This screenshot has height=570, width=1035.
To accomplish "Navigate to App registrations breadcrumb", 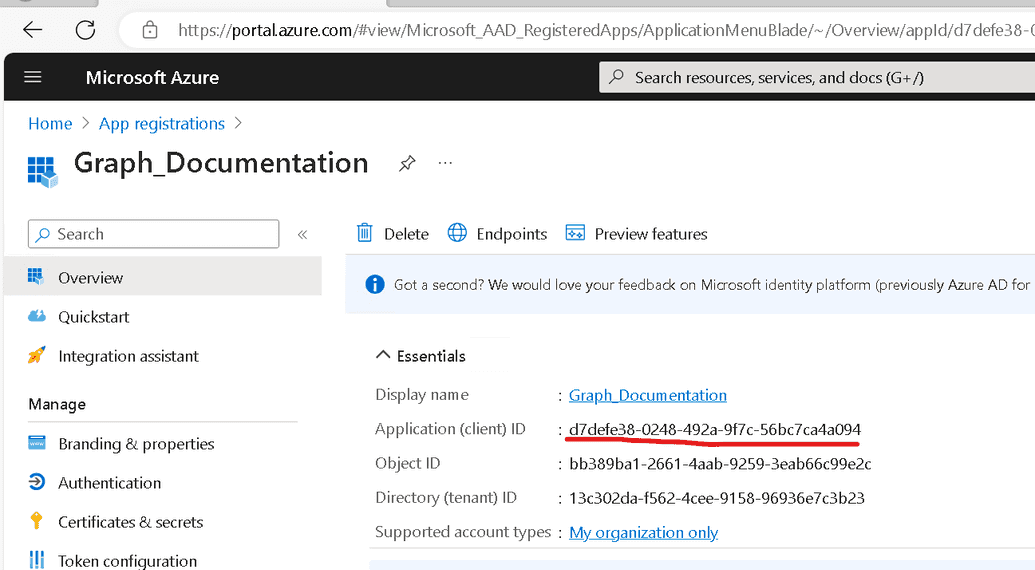I will click(161, 124).
